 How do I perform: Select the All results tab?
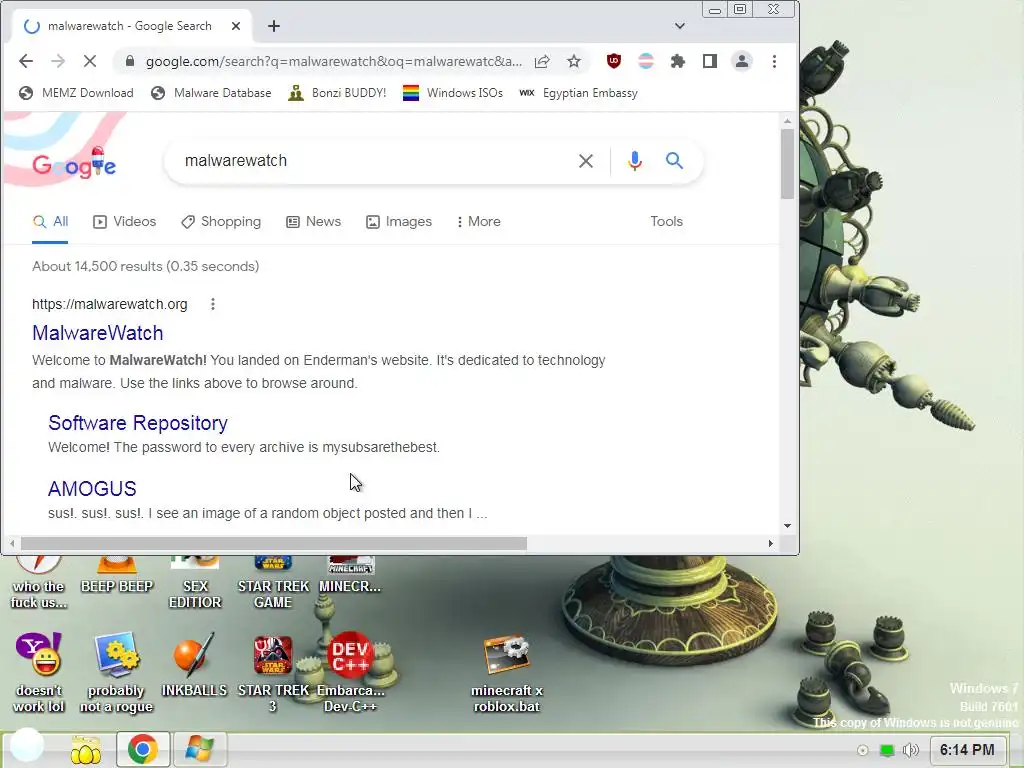click(x=50, y=221)
